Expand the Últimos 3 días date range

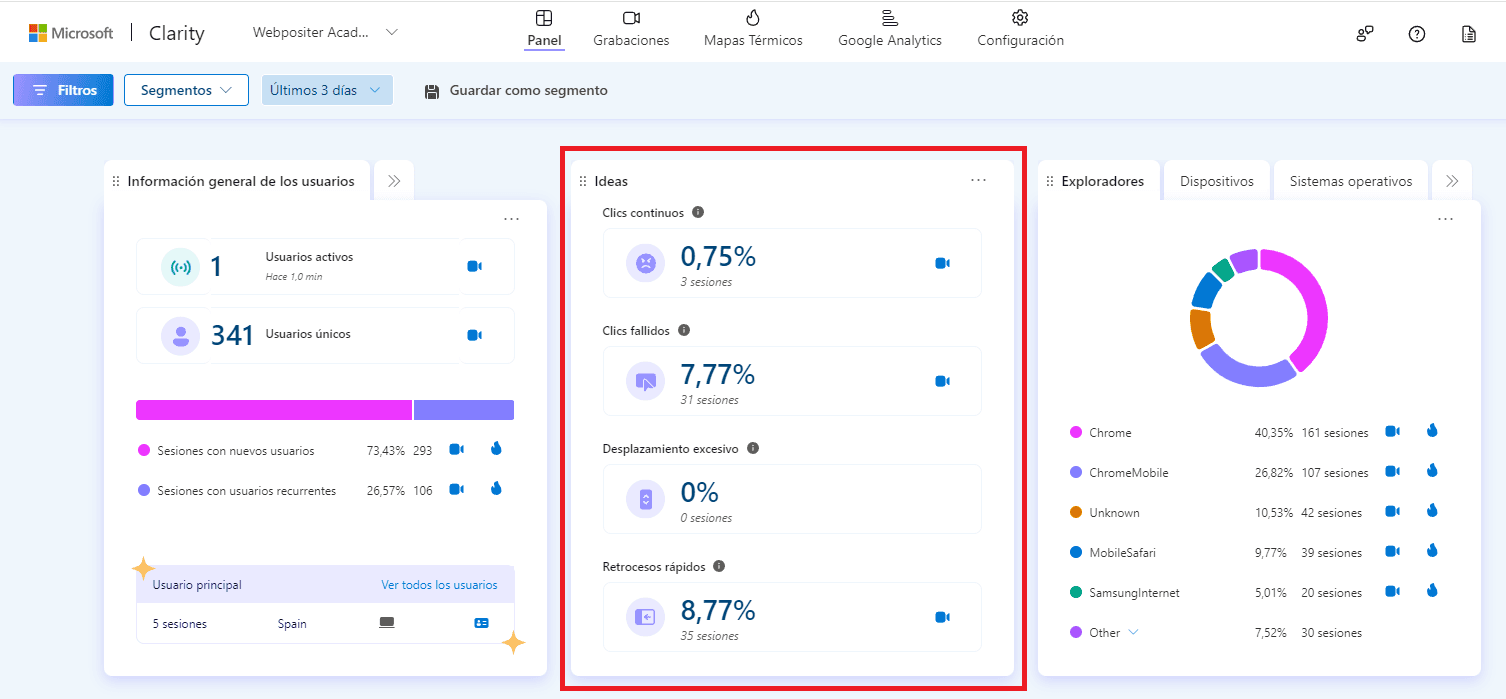[326, 90]
